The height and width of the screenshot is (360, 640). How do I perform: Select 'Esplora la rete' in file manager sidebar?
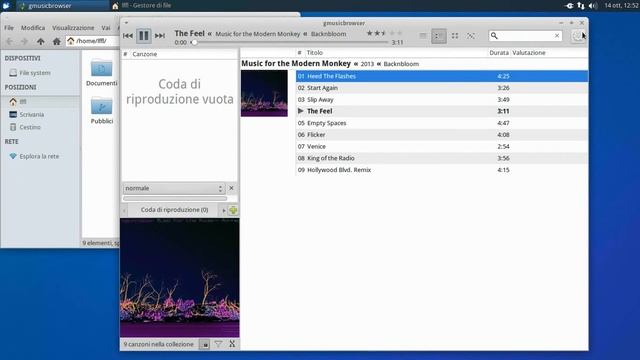point(39,156)
